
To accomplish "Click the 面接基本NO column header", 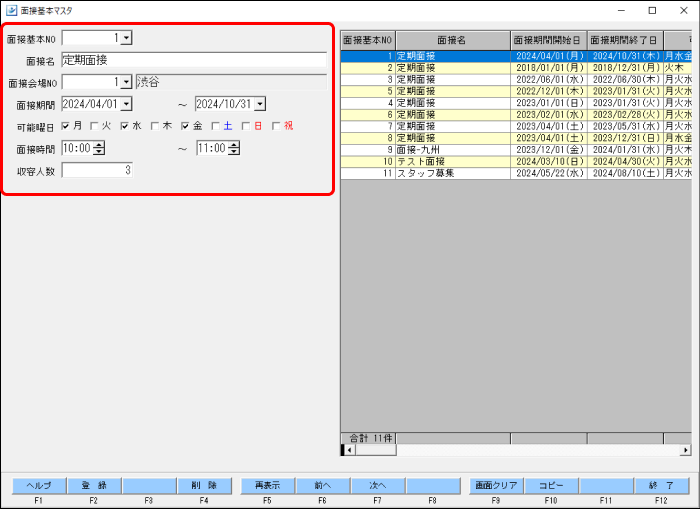I will (x=368, y=41).
